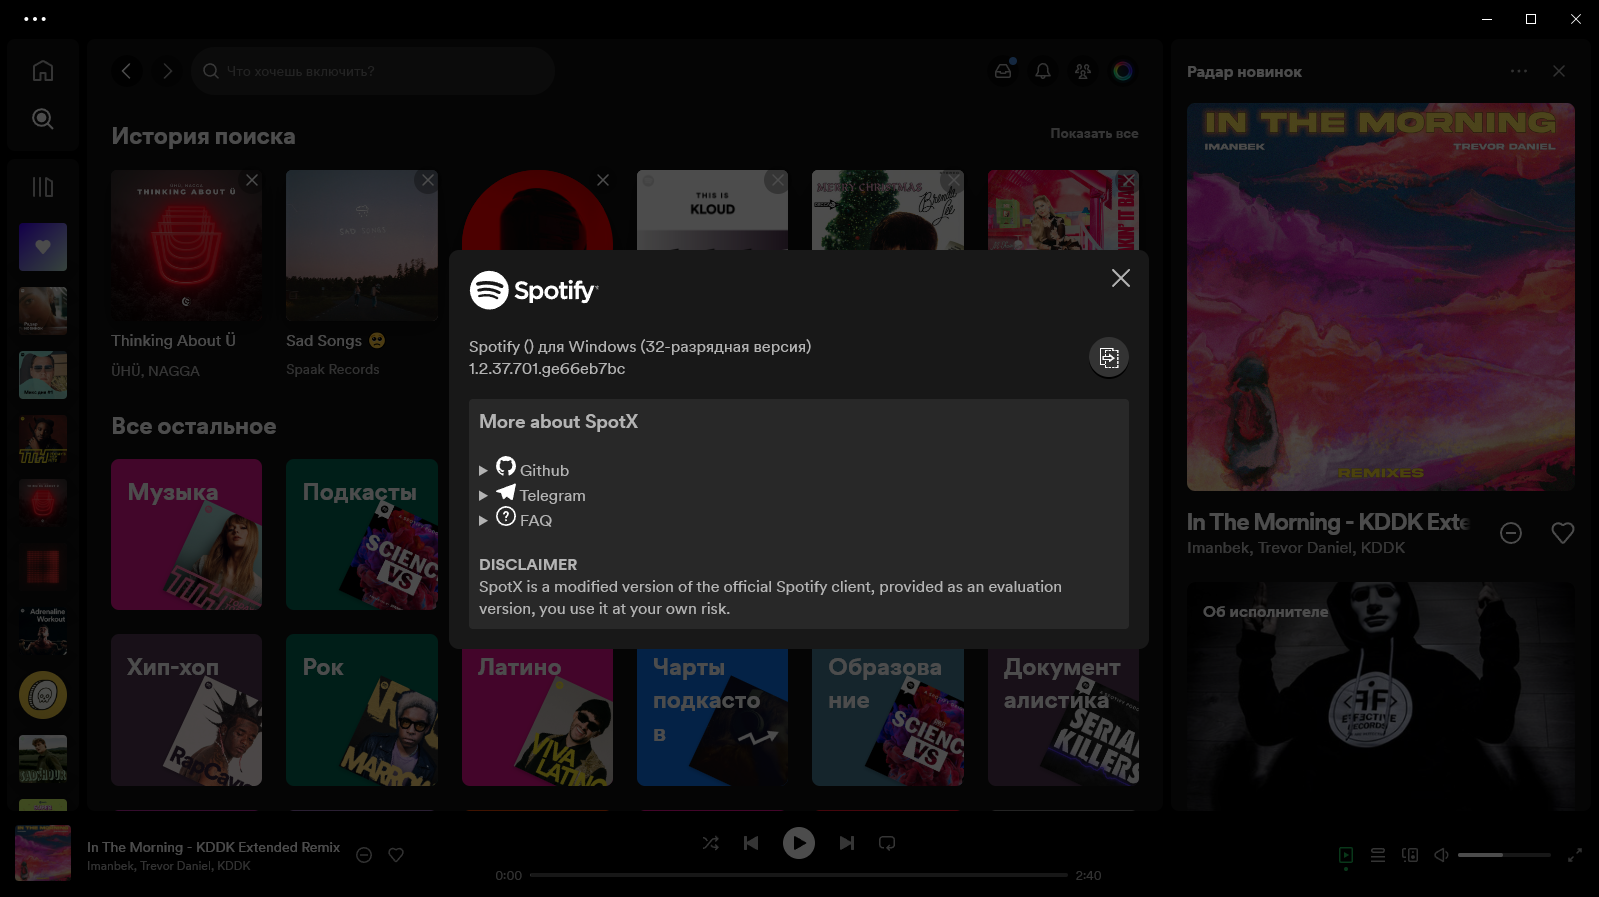Like In The Morning in now-playing bar
The height and width of the screenshot is (897, 1599).
tap(396, 855)
